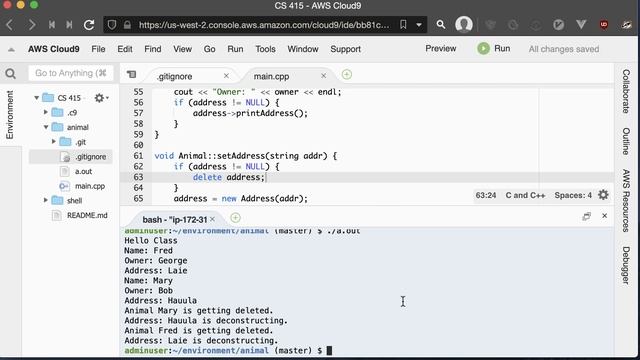The width and height of the screenshot is (640, 360).
Task: Click the green Run button
Action: (494, 49)
